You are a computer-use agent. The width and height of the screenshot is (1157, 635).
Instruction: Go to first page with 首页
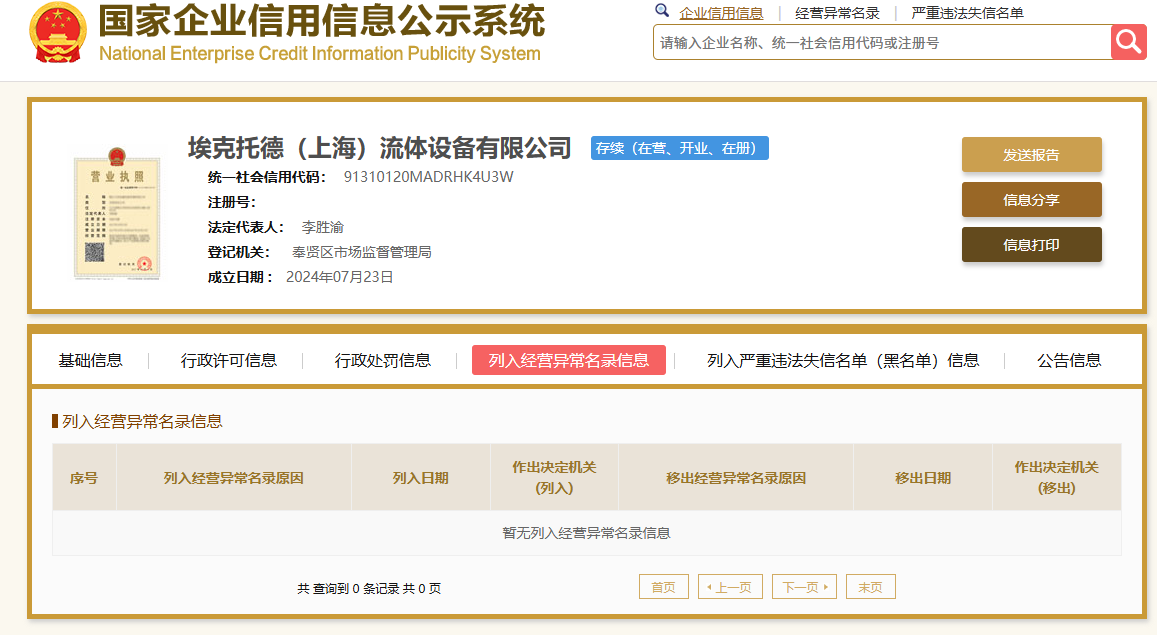663,587
